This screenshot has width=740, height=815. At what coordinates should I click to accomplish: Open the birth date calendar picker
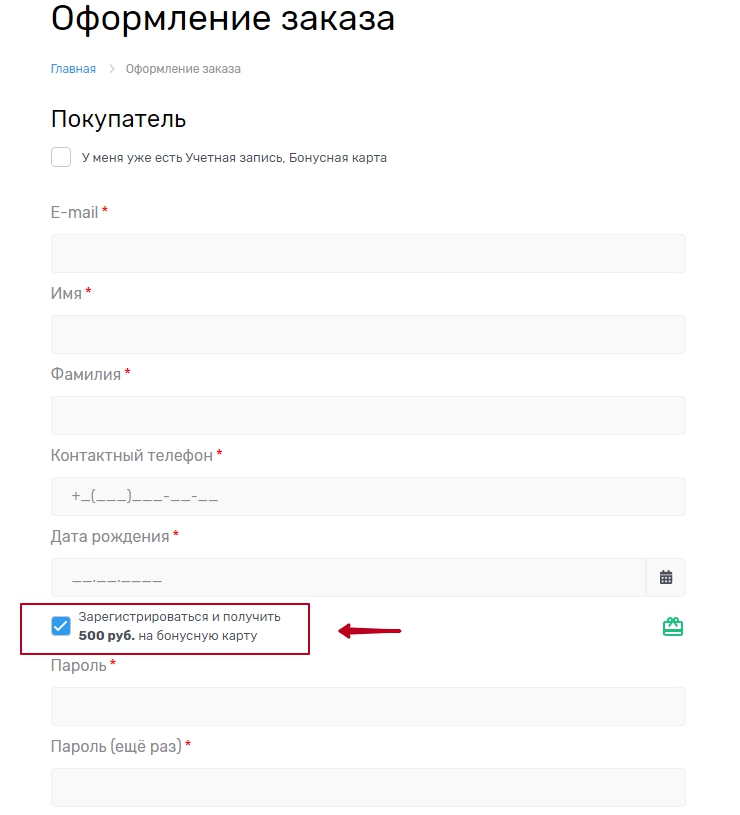tap(666, 577)
